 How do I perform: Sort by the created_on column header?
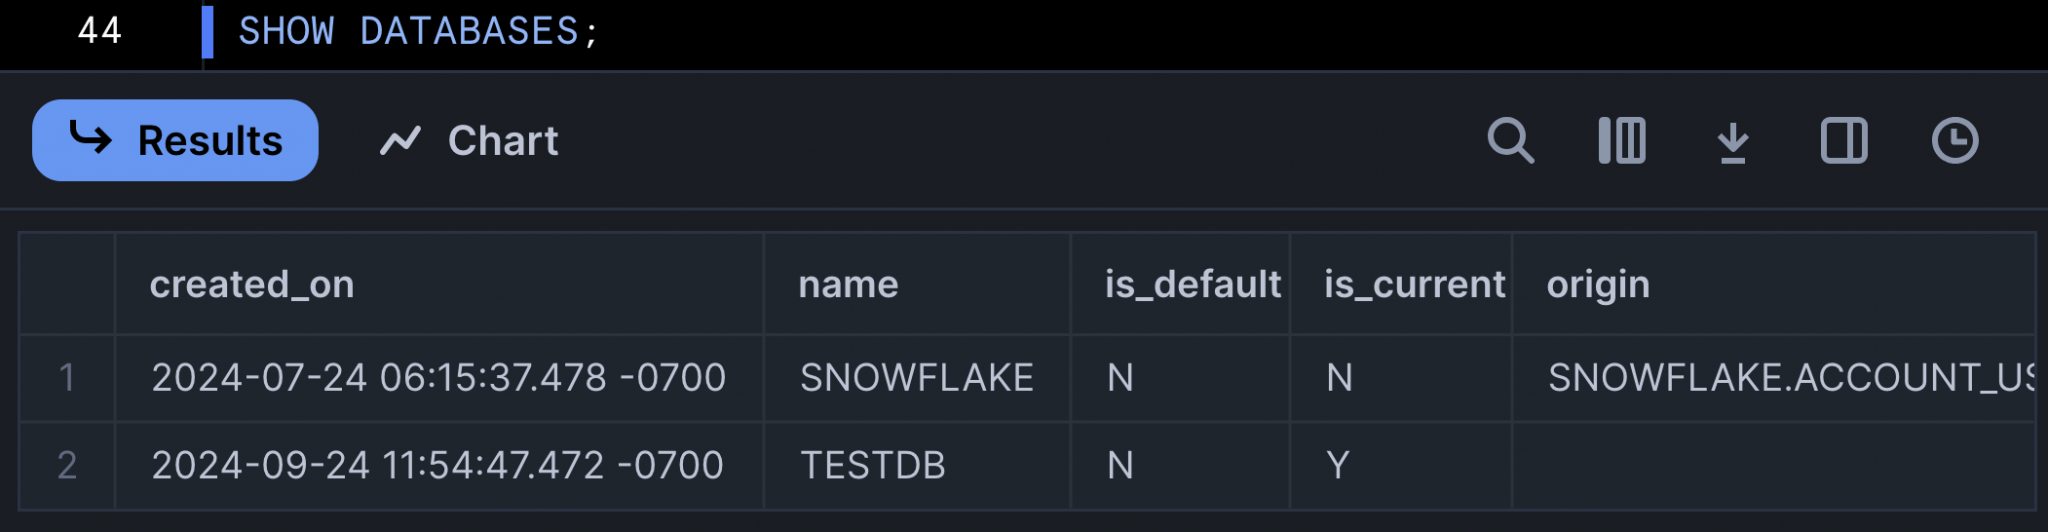click(x=252, y=285)
